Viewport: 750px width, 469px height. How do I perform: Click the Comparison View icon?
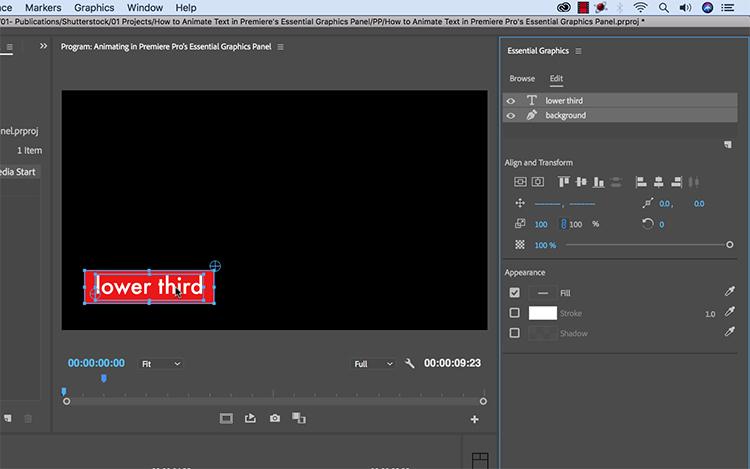299,418
